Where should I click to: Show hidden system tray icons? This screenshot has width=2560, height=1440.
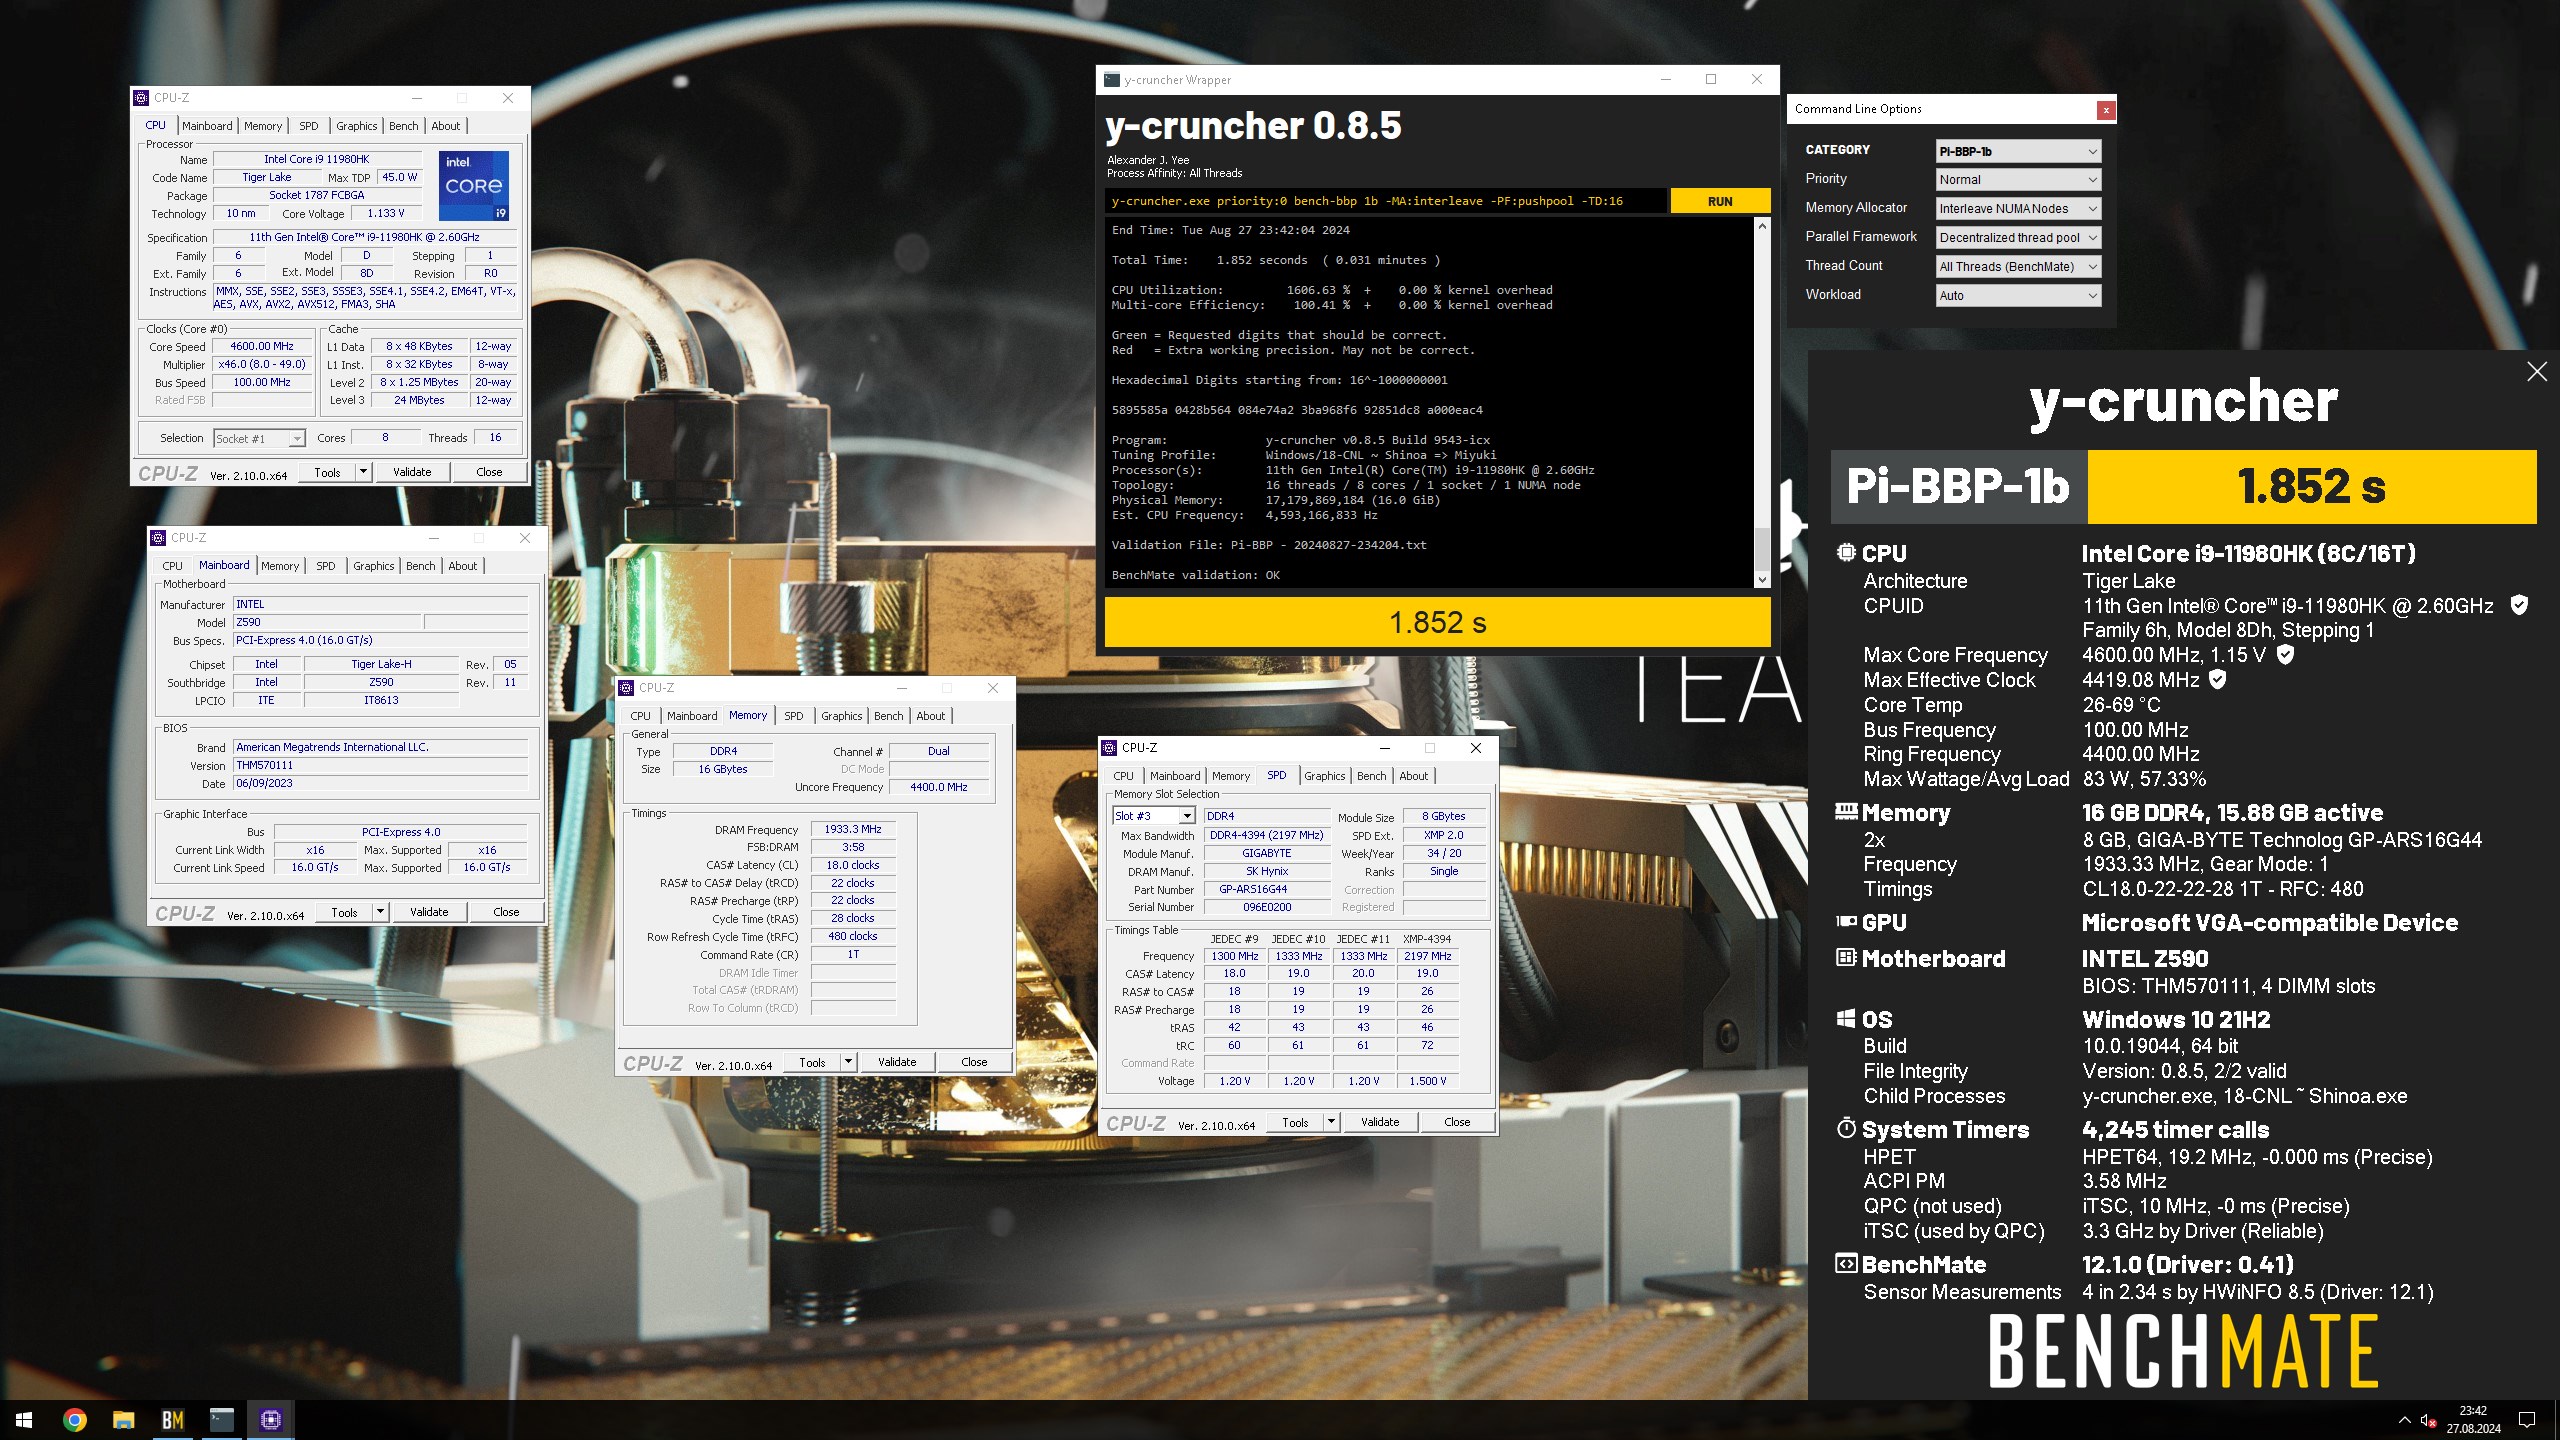2404,1420
